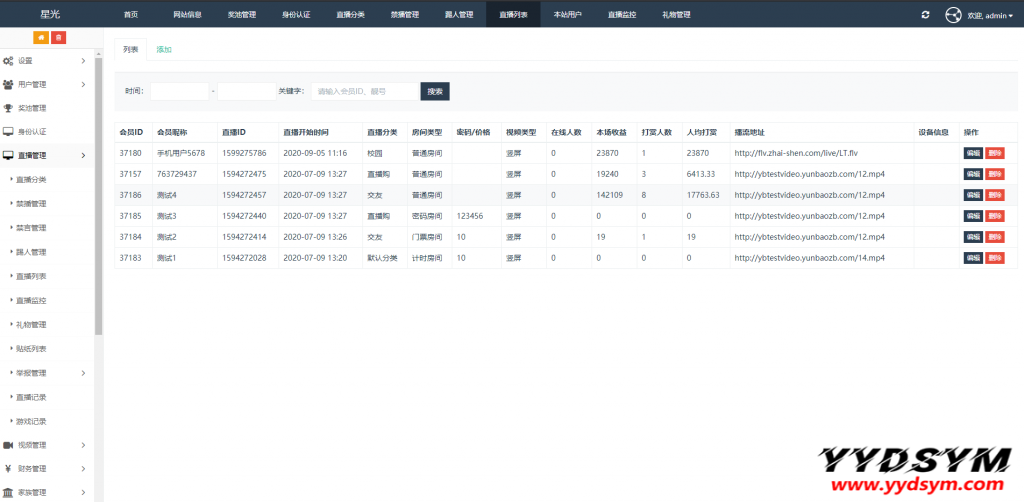Click the orange home icon button

pos(41,37)
